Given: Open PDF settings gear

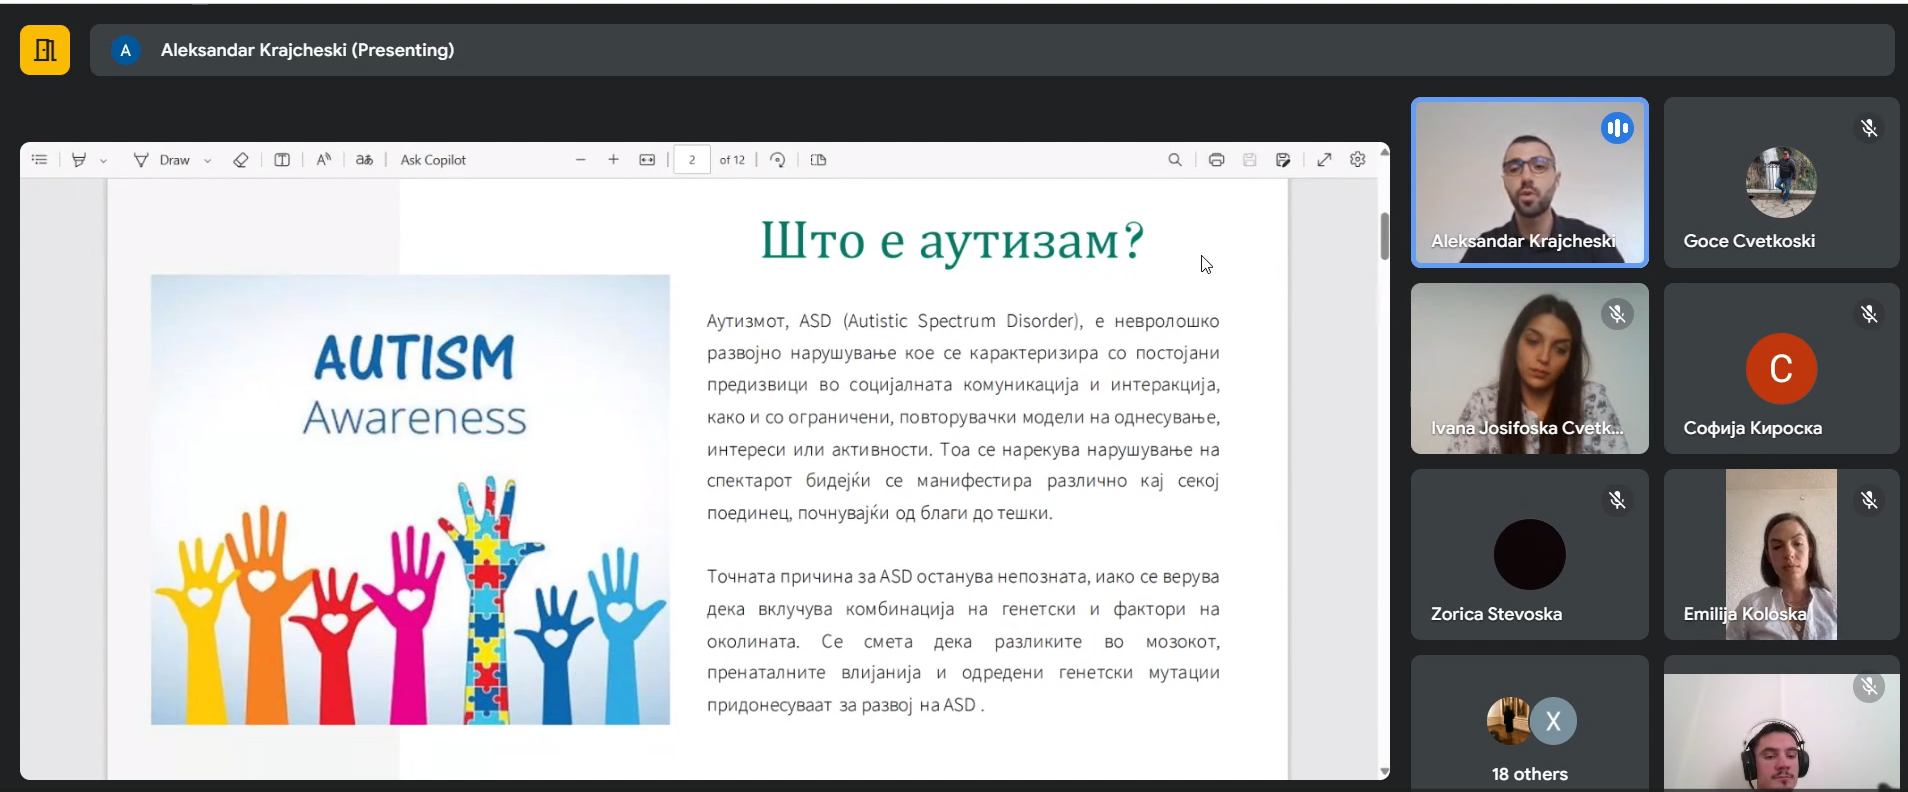Looking at the screenshot, I should [1357, 160].
